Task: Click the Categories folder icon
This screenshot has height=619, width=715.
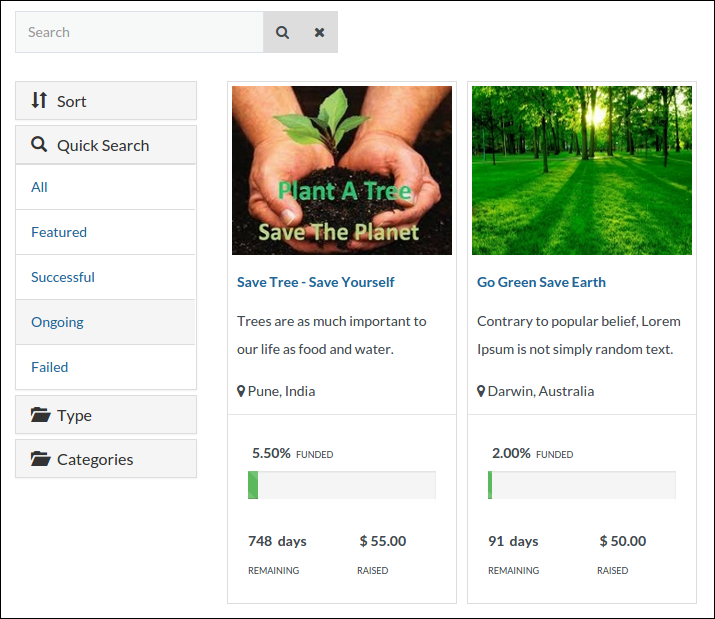Action: [x=40, y=459]
